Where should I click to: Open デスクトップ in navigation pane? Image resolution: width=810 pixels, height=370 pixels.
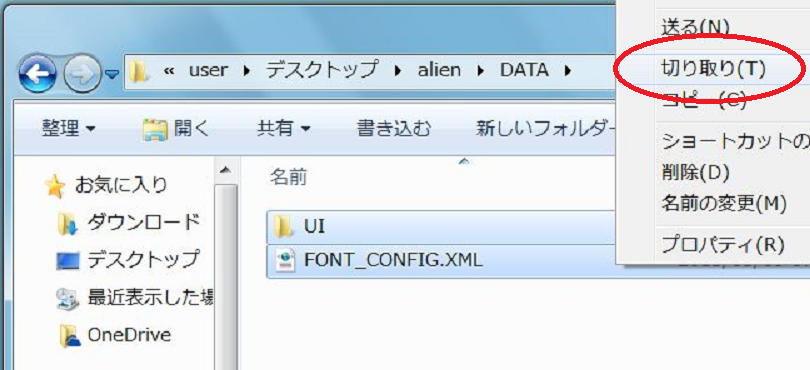143,259
